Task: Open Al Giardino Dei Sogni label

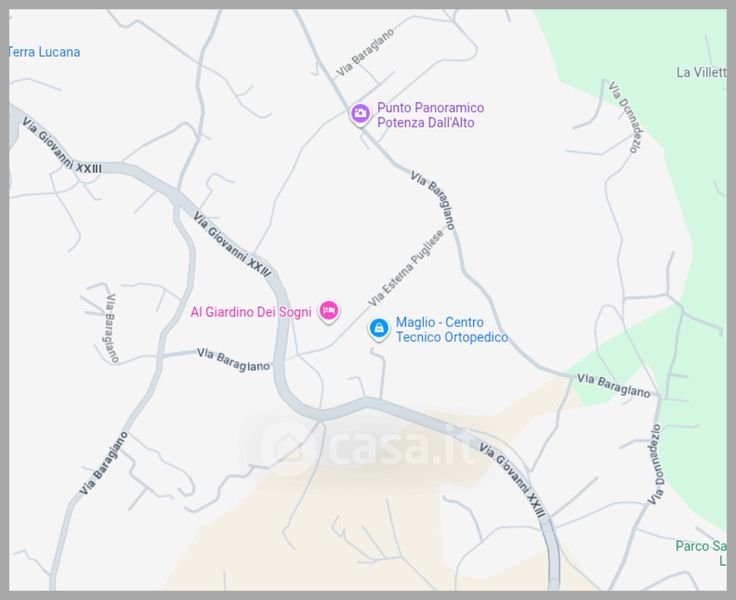Action: [251, 312]
